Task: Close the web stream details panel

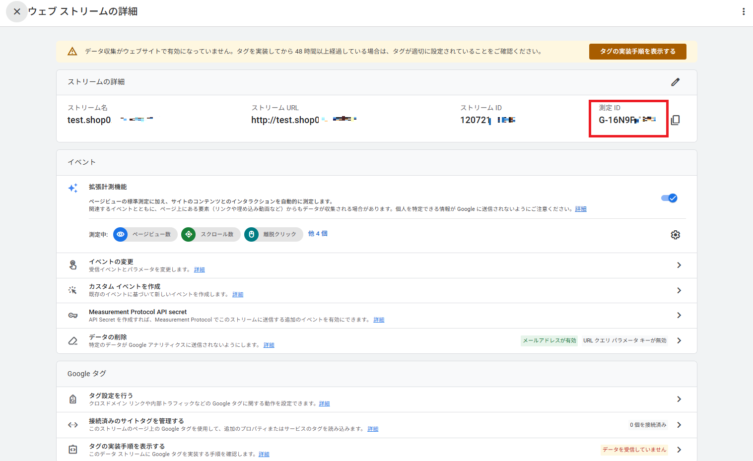Action: [17, 12]
